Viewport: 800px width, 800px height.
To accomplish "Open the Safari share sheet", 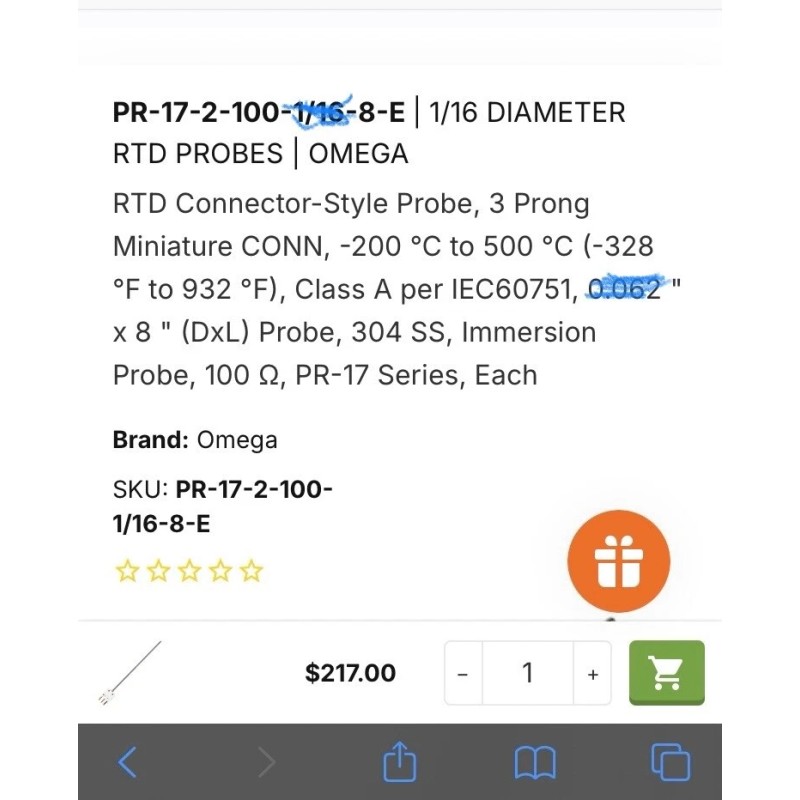I will pos(399,763).
